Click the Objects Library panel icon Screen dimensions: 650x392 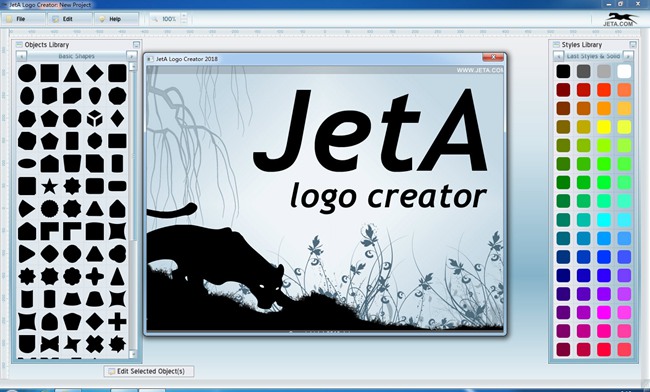click(x=19, y=44)
